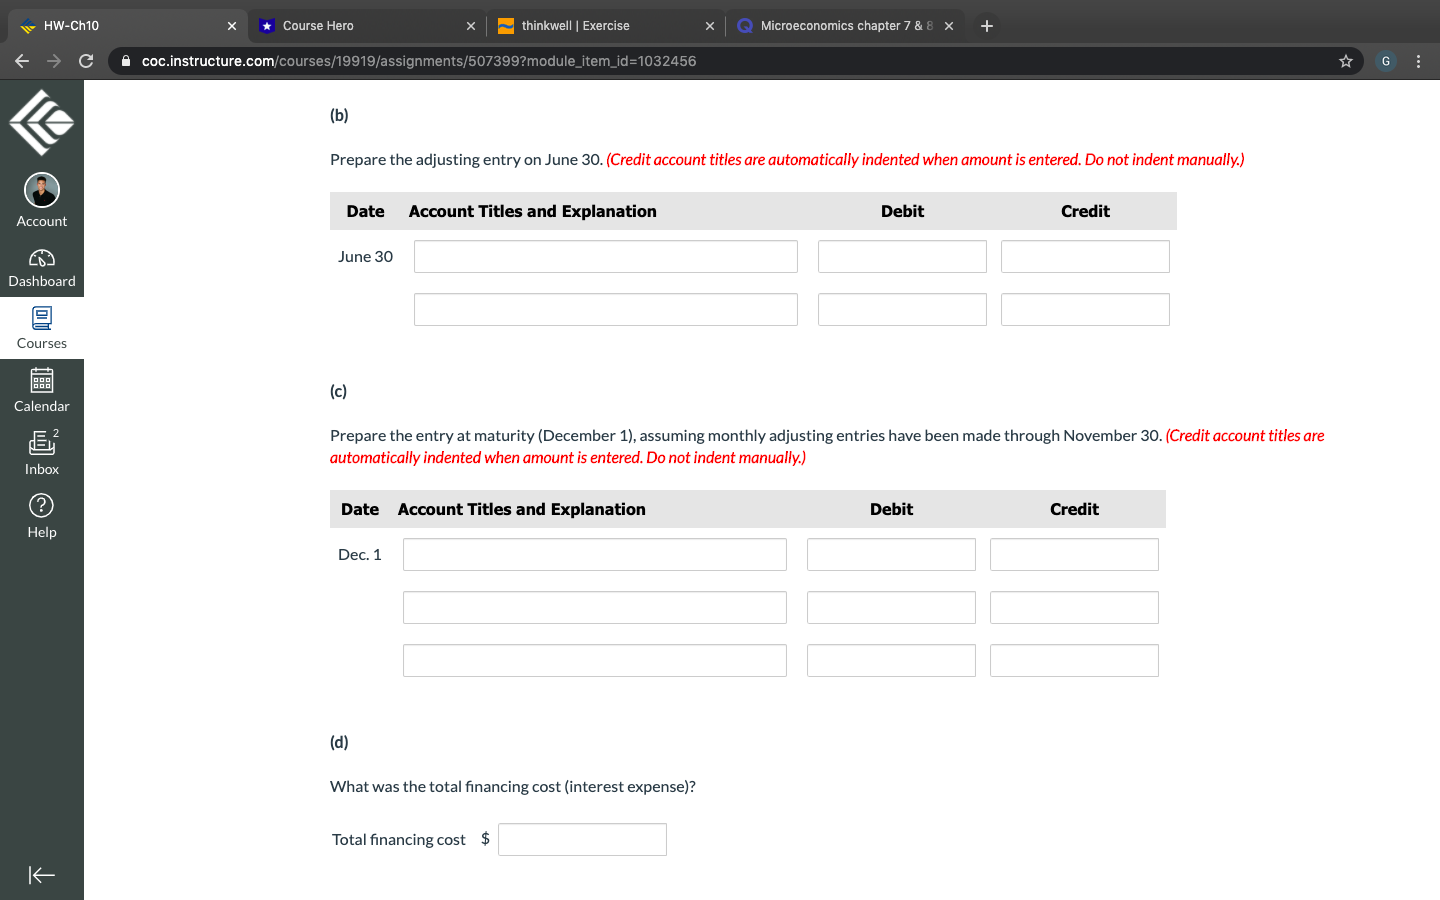Click the padlock icon in the address bar
The width and height of the screenshot is (1440, 900).
coord(125,61)
